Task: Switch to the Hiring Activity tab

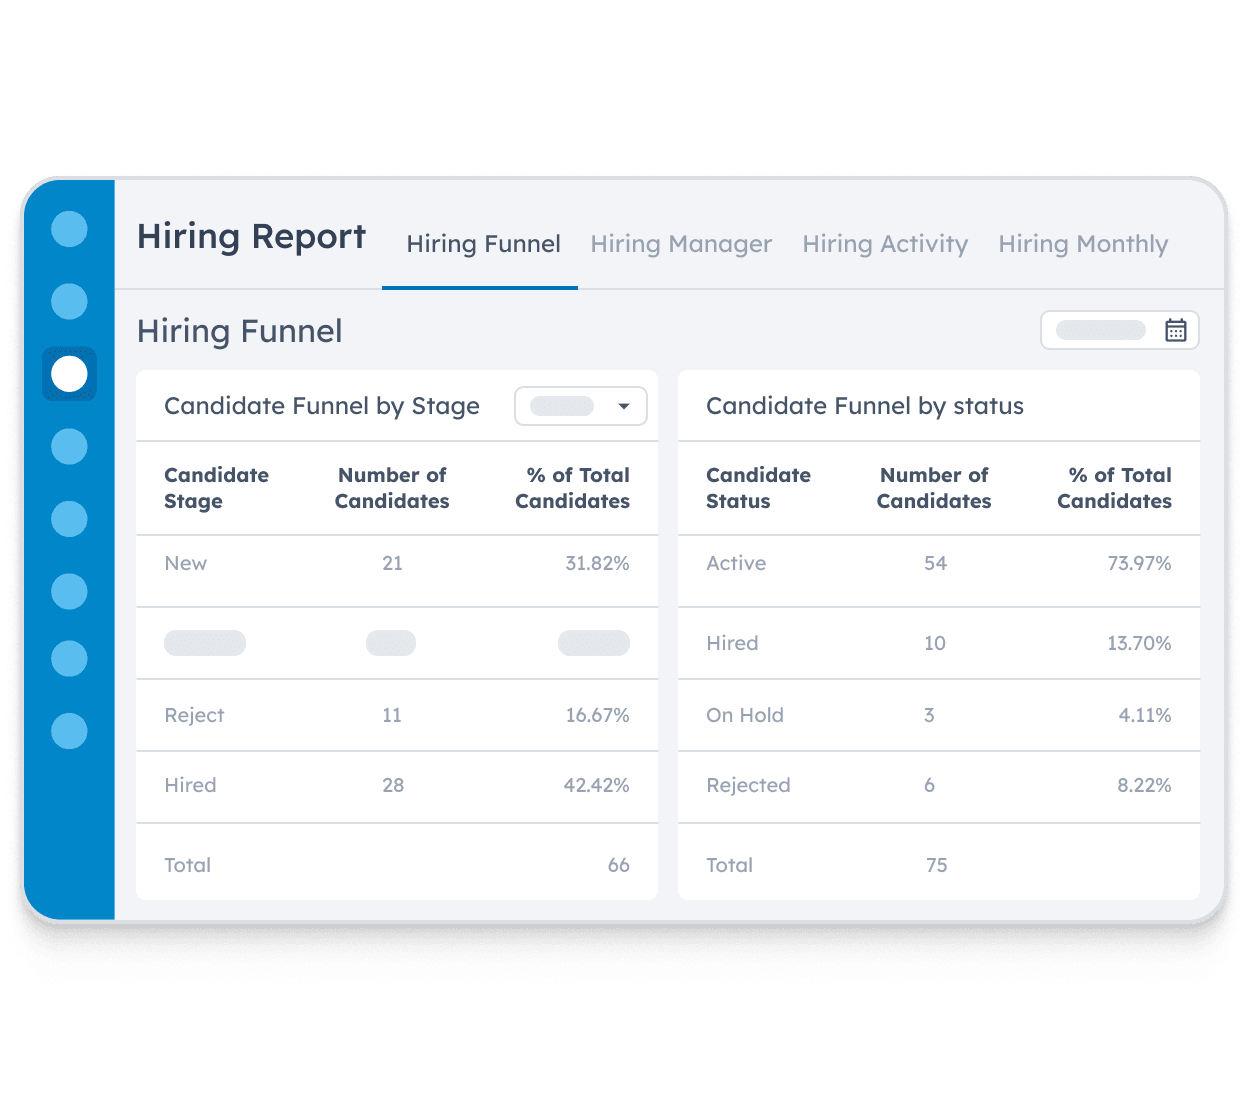Action: [885, 244]
